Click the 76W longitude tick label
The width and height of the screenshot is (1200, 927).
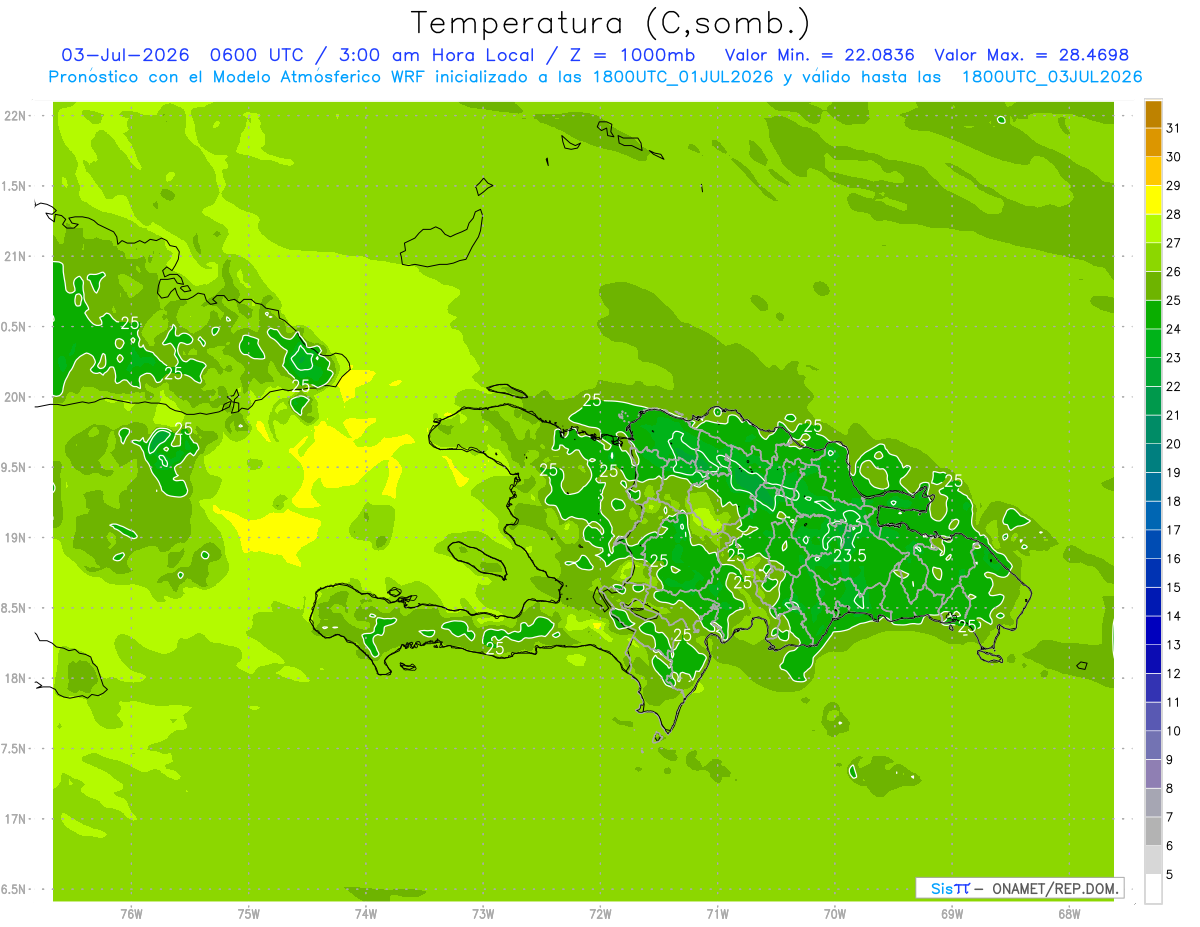click(x=131, y=914)
